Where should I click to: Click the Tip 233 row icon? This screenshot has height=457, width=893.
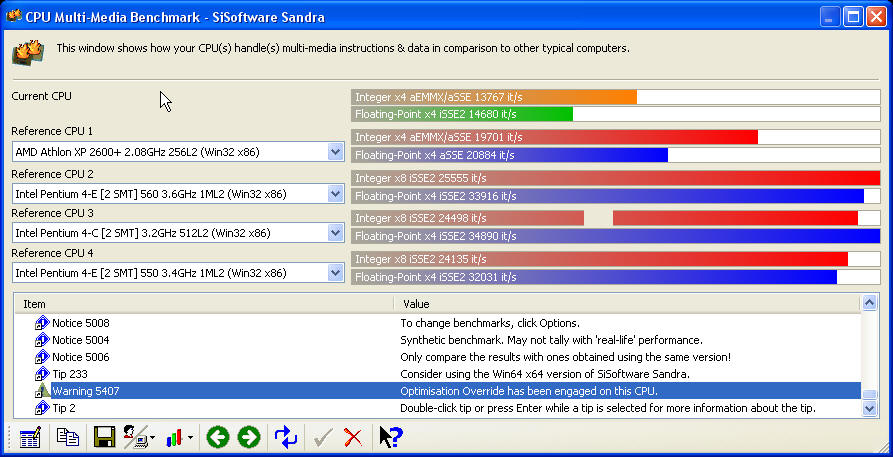42,374
